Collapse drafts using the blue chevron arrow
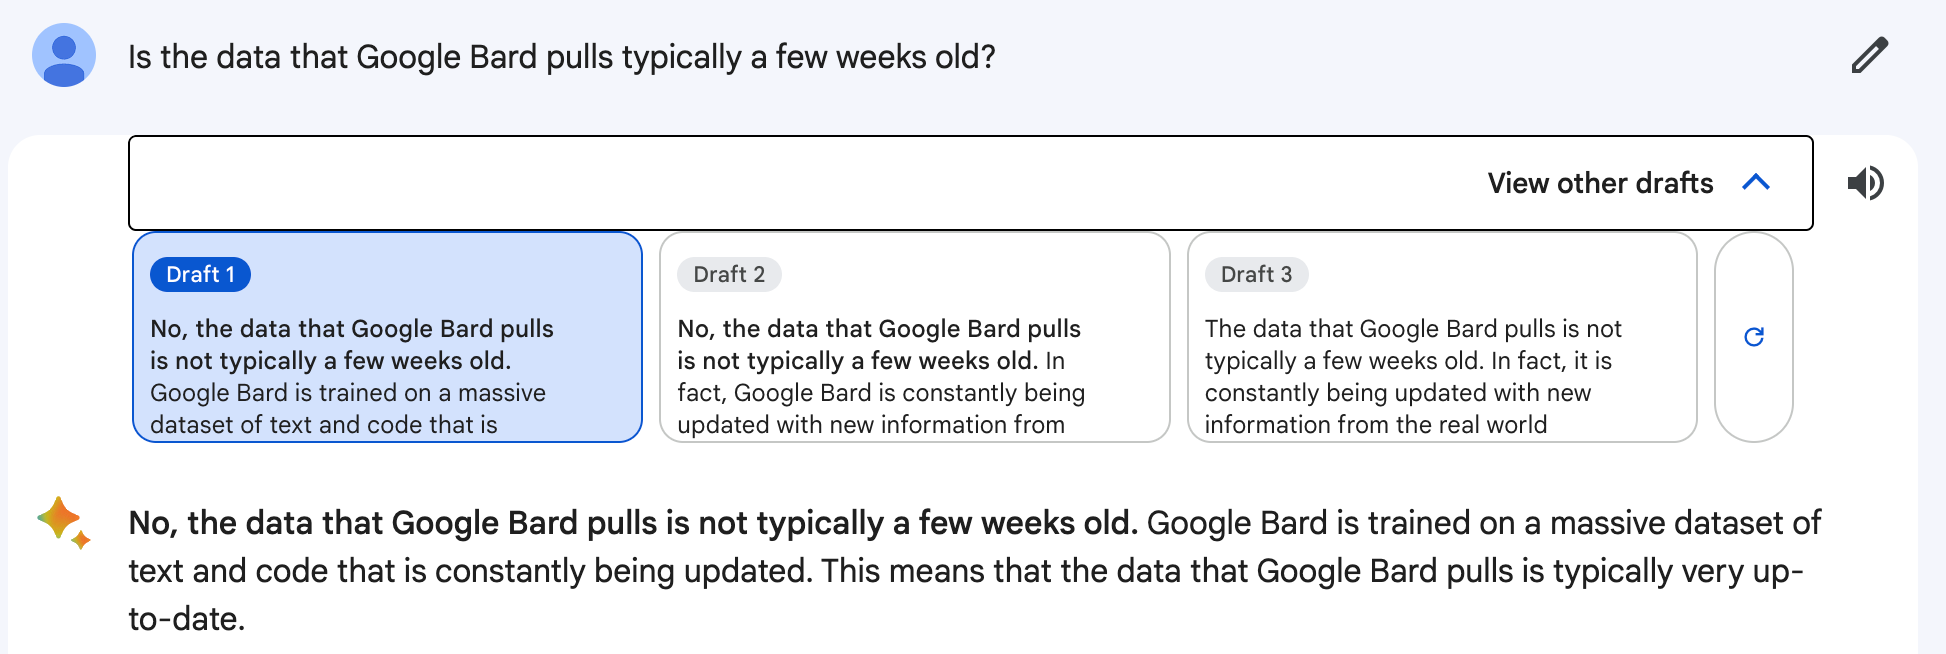The width and height of the screenshot is (1946, 654). [1756, 183]
